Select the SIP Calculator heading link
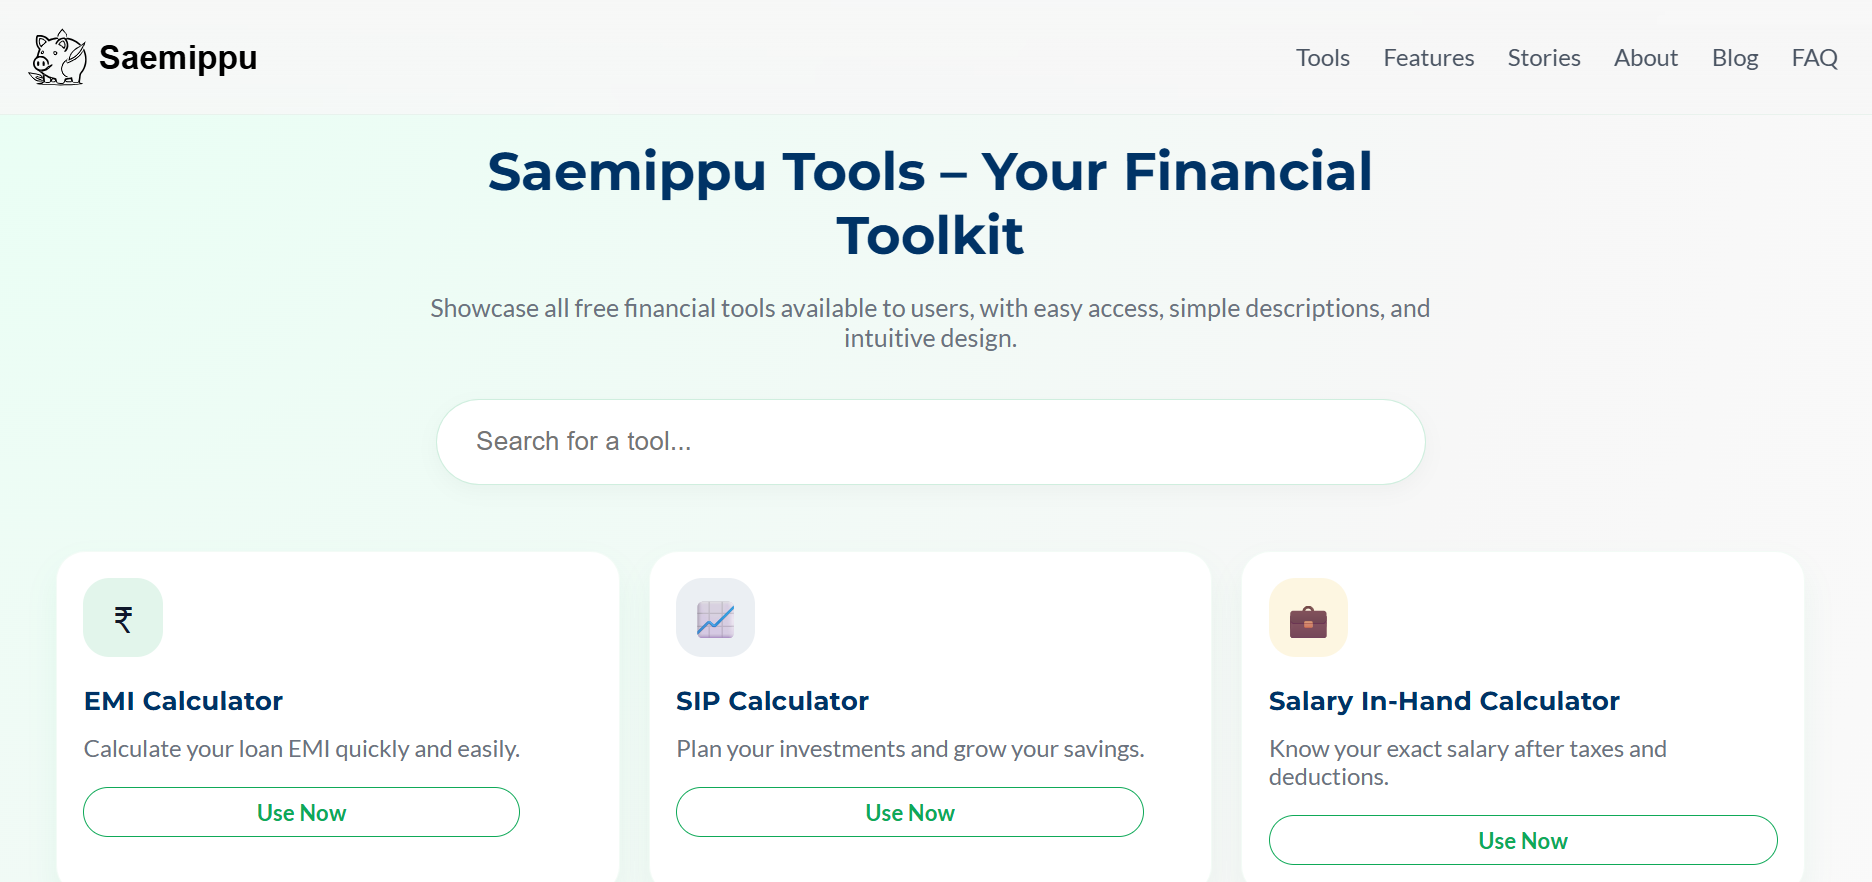Image resolution: width=1872 pixels, height=882 pixels. tap(772, 700)
